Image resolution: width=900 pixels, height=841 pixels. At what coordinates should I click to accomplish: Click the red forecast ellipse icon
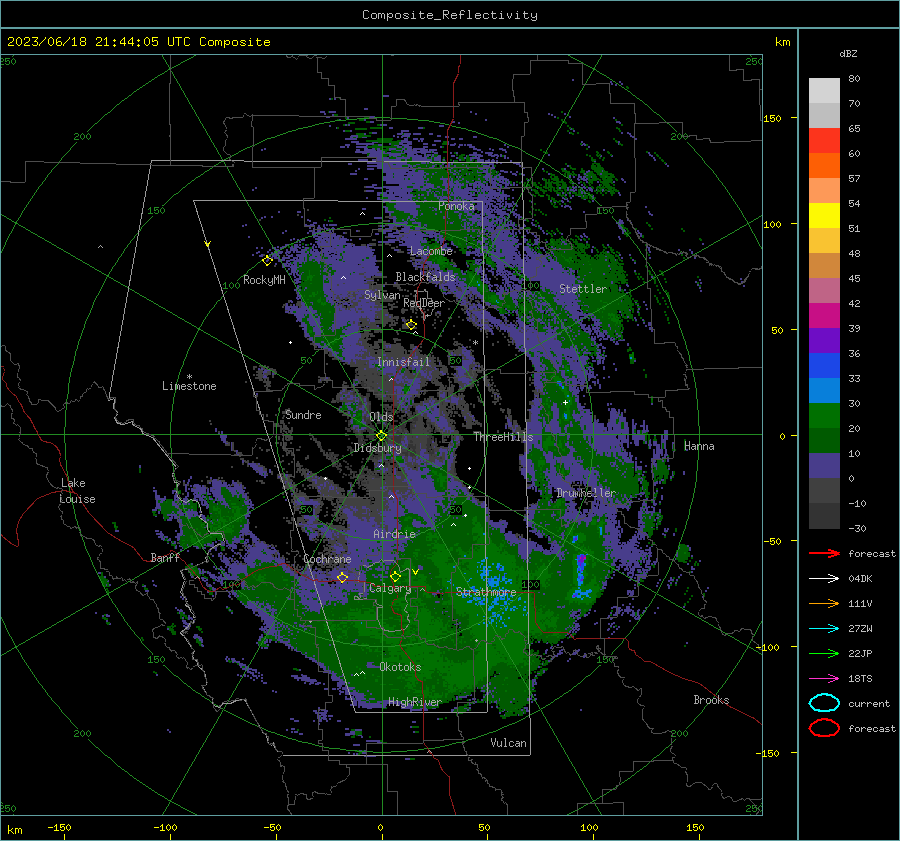tap(824, 728)
